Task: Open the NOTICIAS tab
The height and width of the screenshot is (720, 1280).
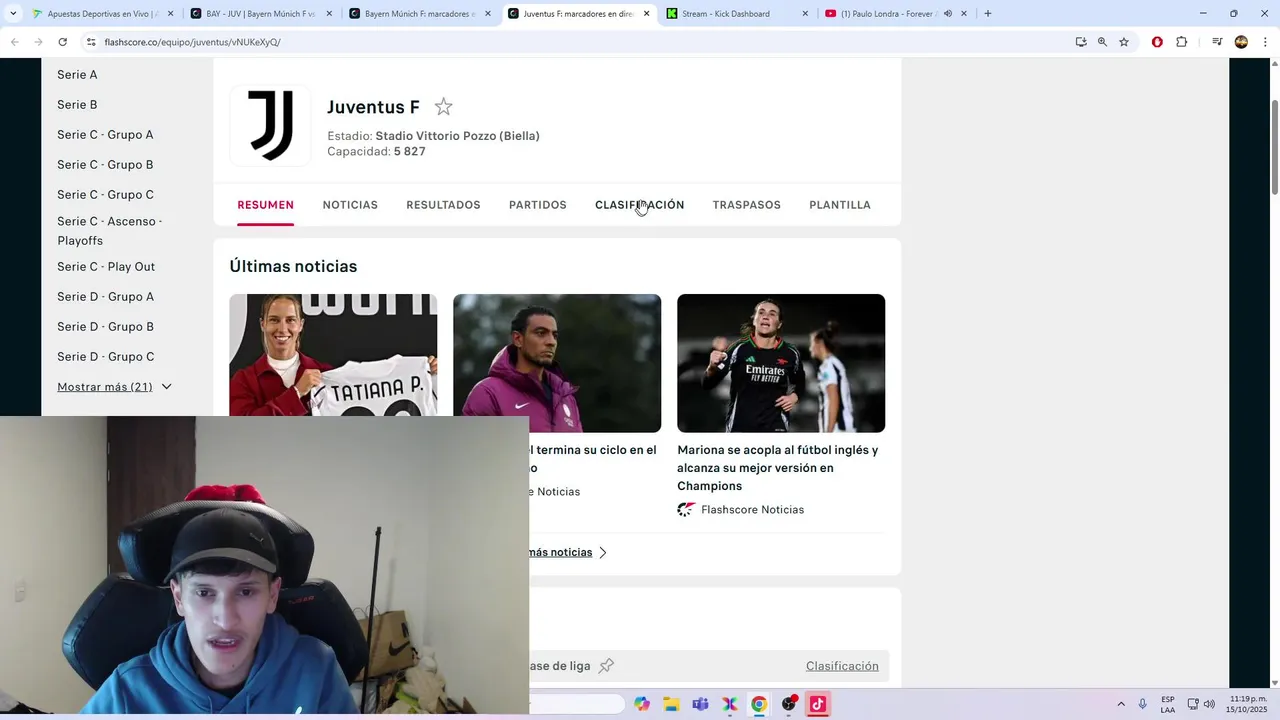Action: click(x=350, y=205)
